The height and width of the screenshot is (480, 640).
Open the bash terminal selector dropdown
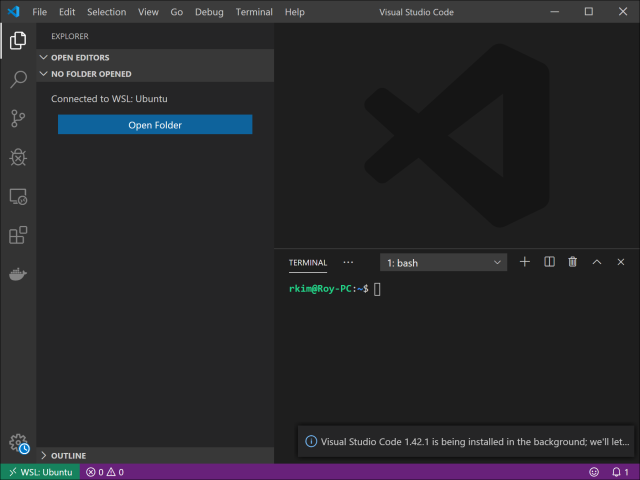[x=444, y=262]
